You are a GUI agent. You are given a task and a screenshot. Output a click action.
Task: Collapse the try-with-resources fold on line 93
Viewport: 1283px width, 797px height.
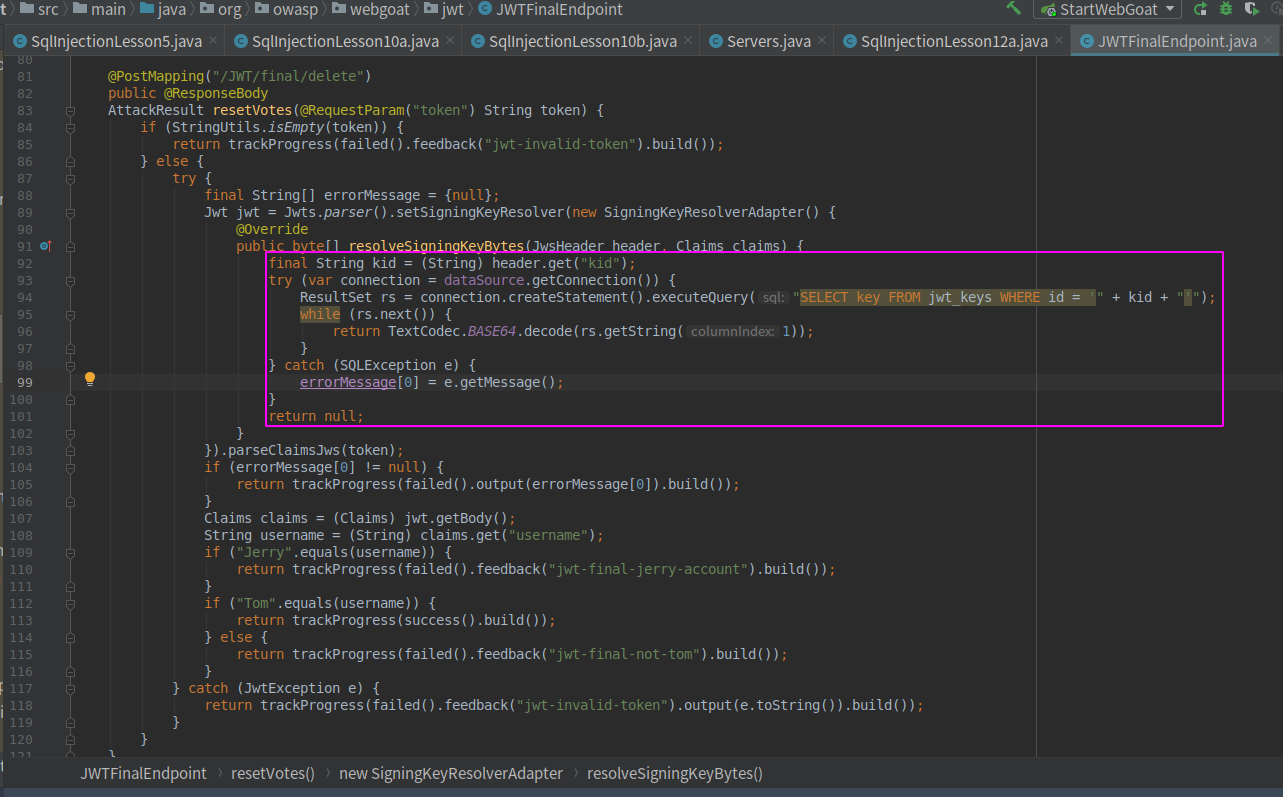point(70,280)
